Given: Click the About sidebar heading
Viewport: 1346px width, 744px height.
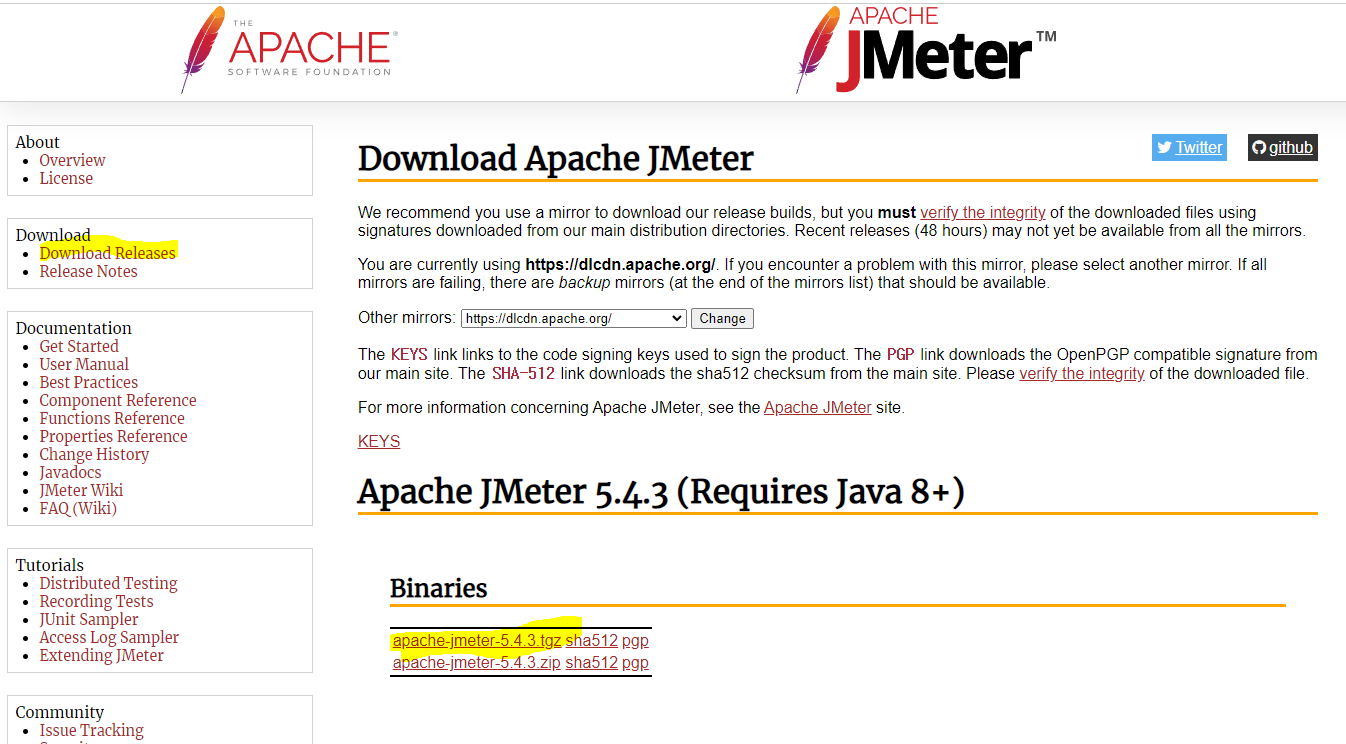Looking at the screenshot, I should [x=38, y=142].
